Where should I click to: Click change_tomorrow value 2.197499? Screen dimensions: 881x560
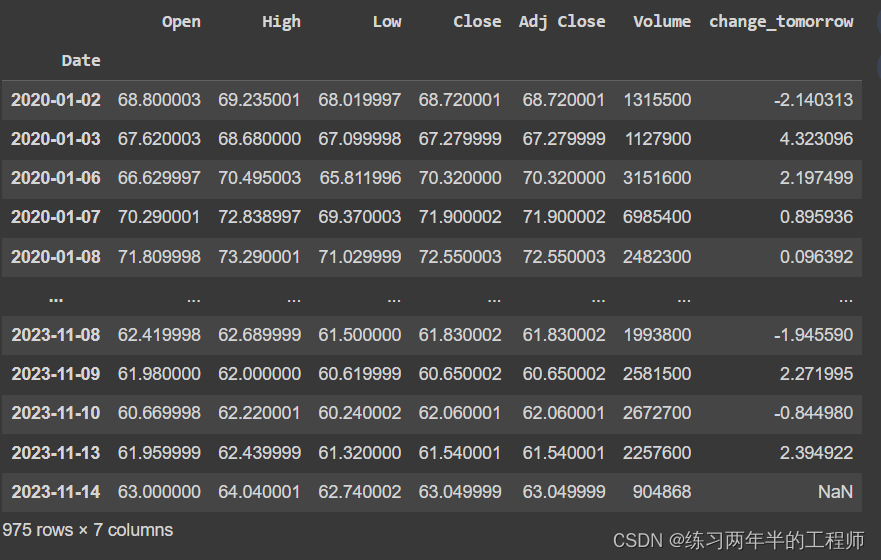point(816,178)
